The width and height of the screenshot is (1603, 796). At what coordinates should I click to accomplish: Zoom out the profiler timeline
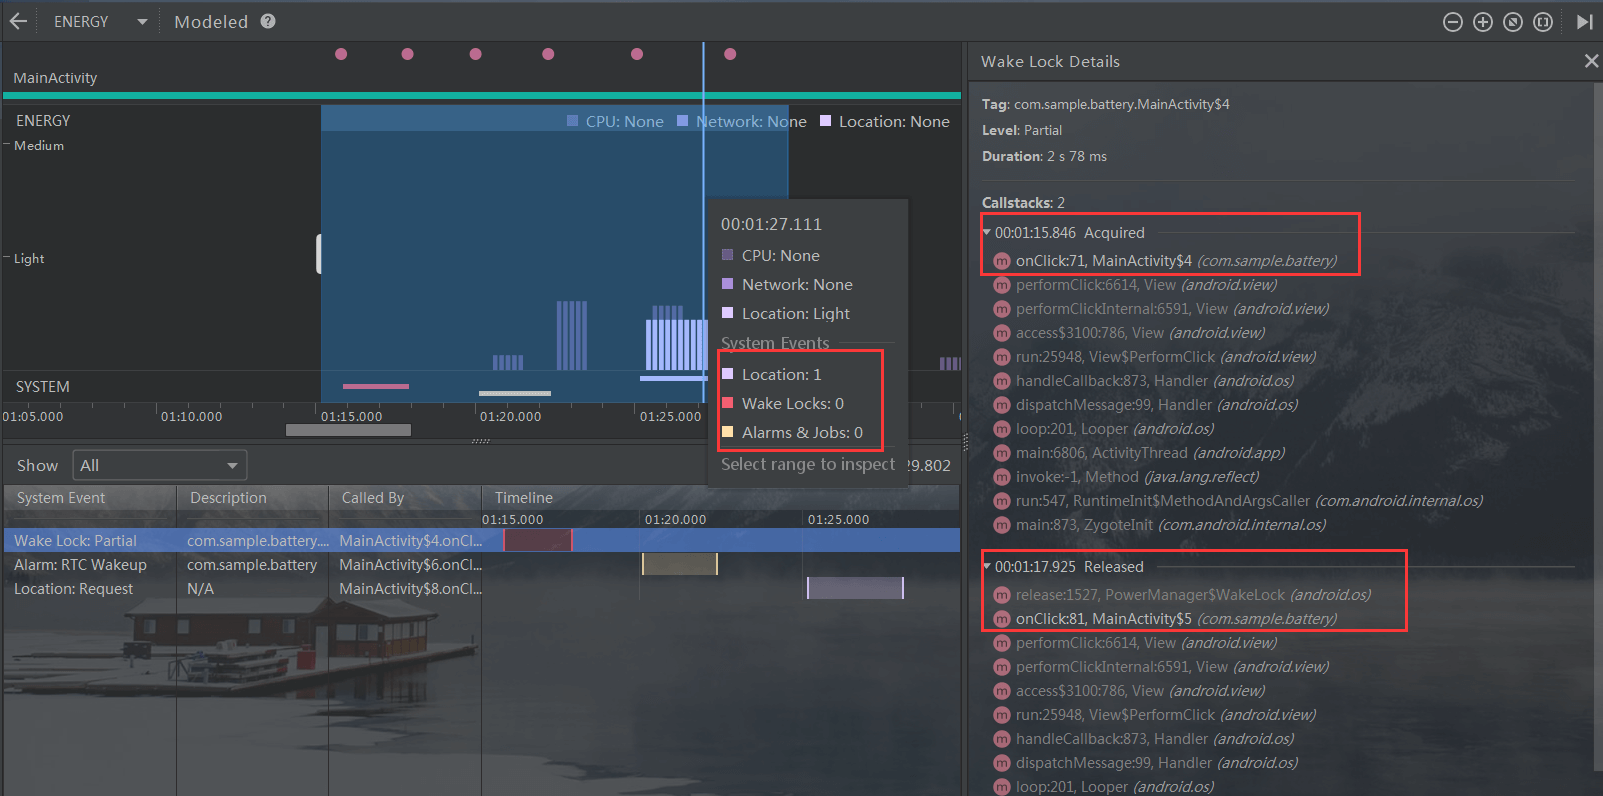[x=1453, y=22]
